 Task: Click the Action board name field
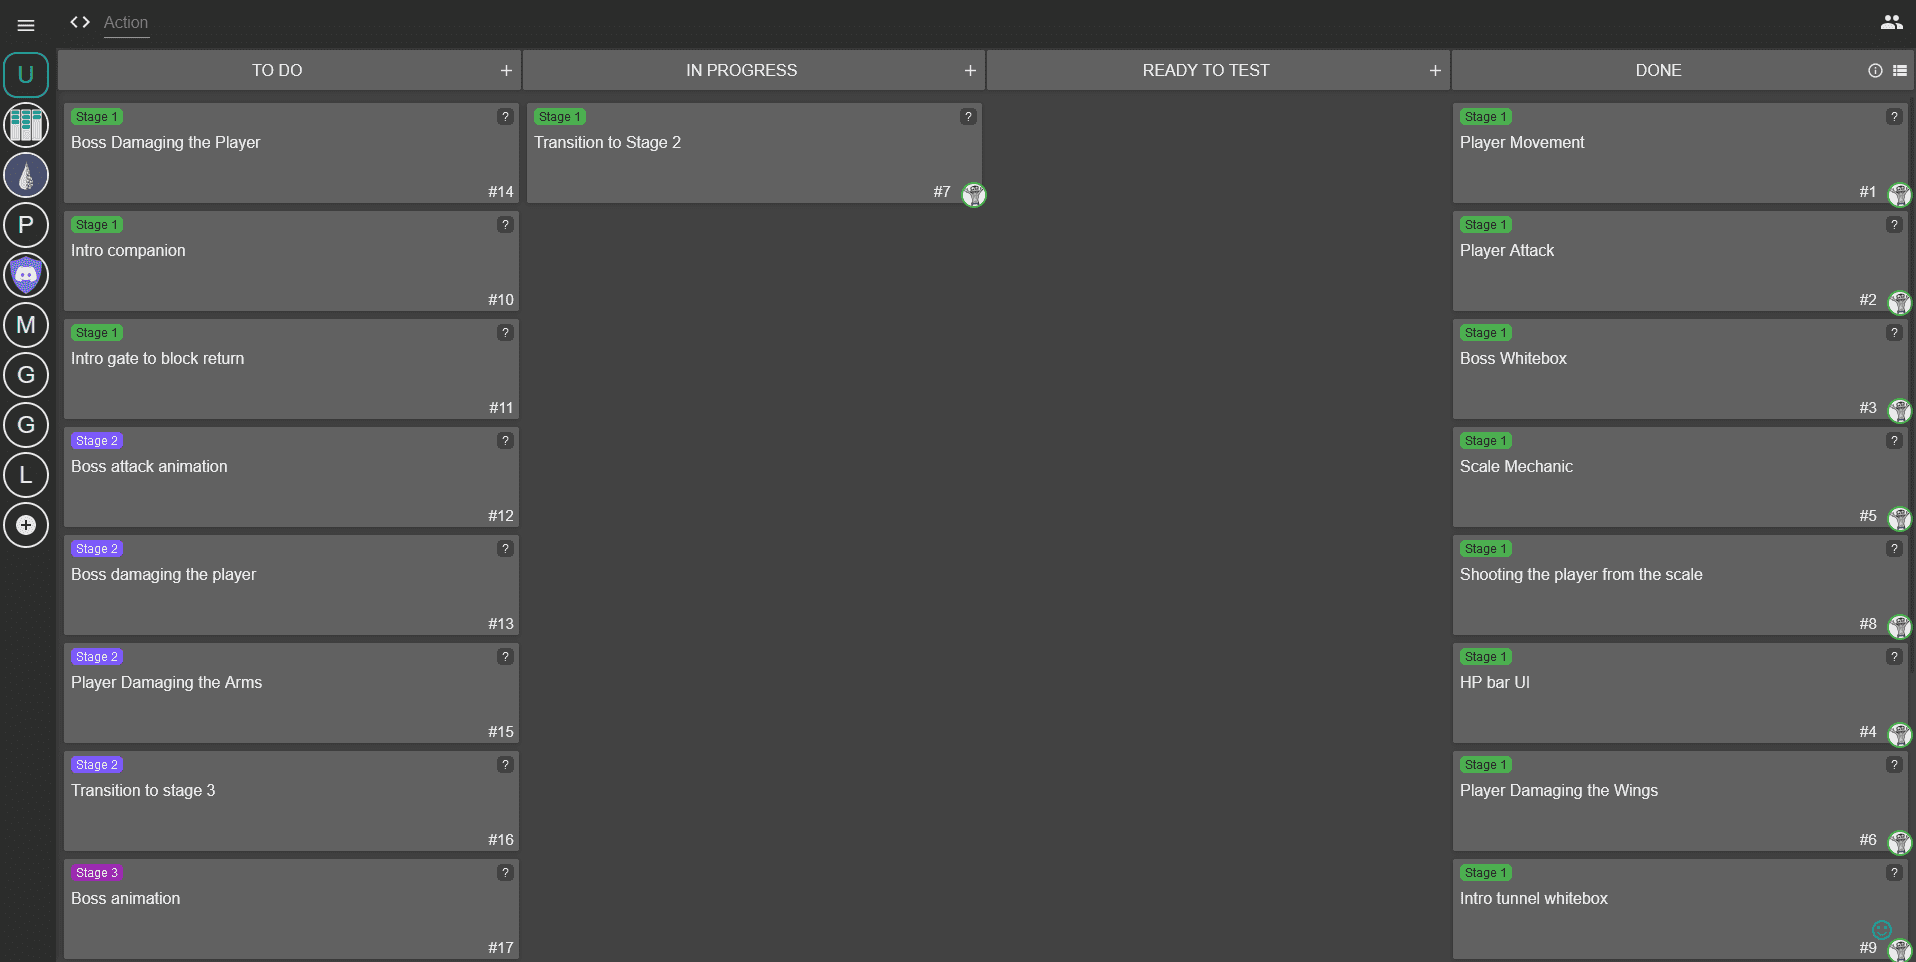click(126, 23)
